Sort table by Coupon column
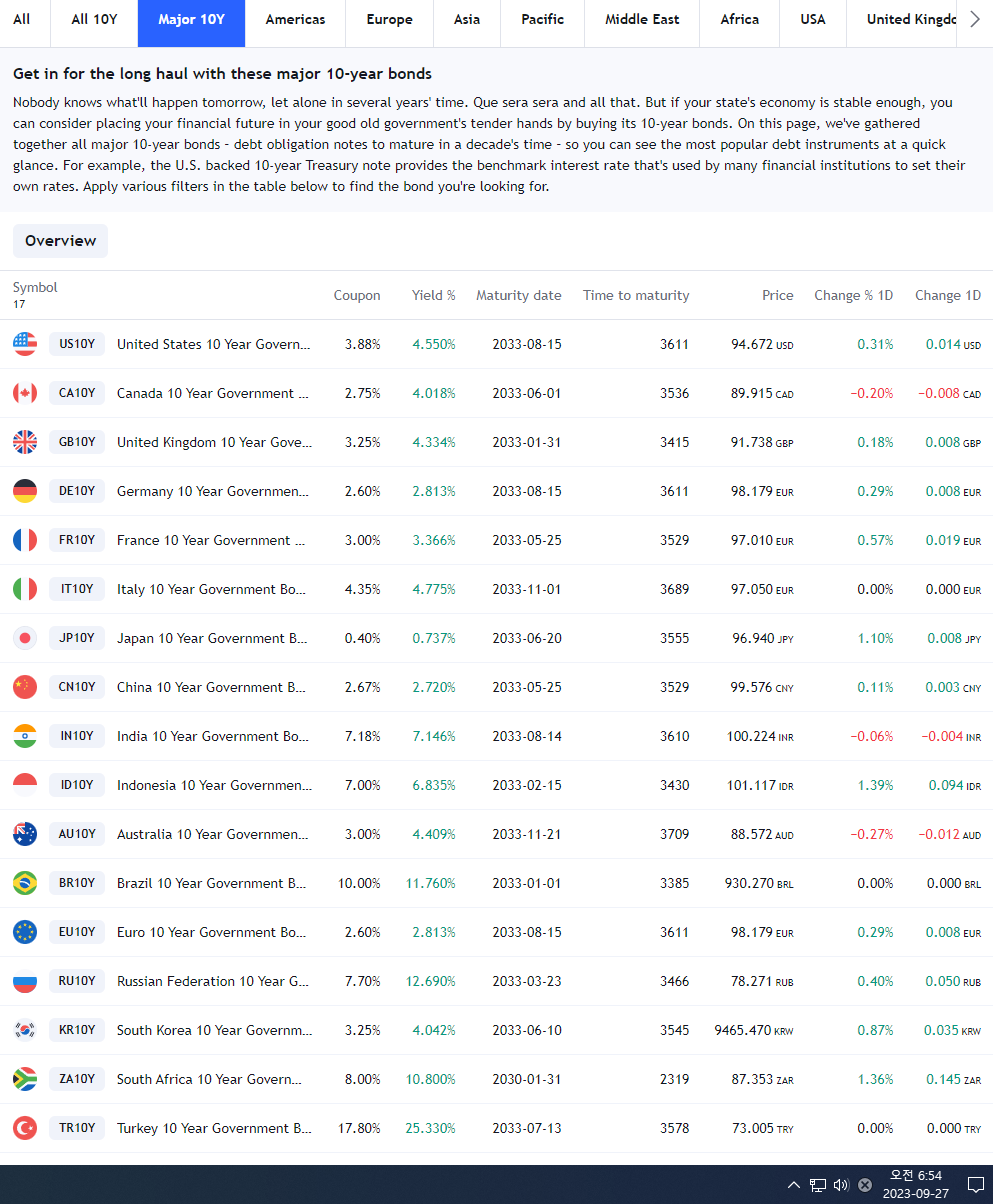This screenshot has height=1204, width=993. pyautogui.click(x=357, y=295)
